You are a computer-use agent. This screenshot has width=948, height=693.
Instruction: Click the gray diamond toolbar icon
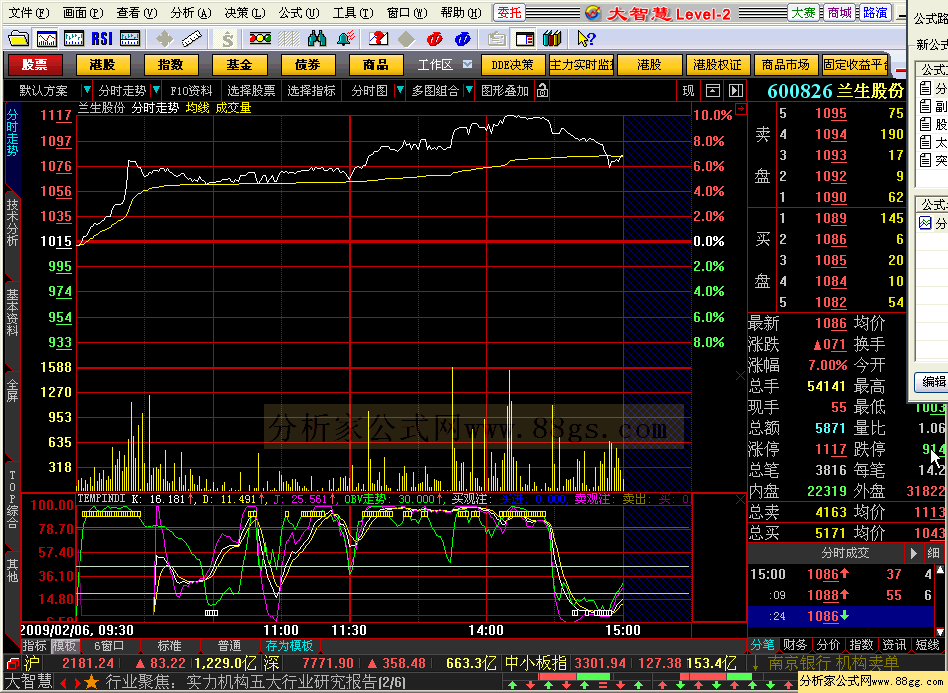point(406,39)
